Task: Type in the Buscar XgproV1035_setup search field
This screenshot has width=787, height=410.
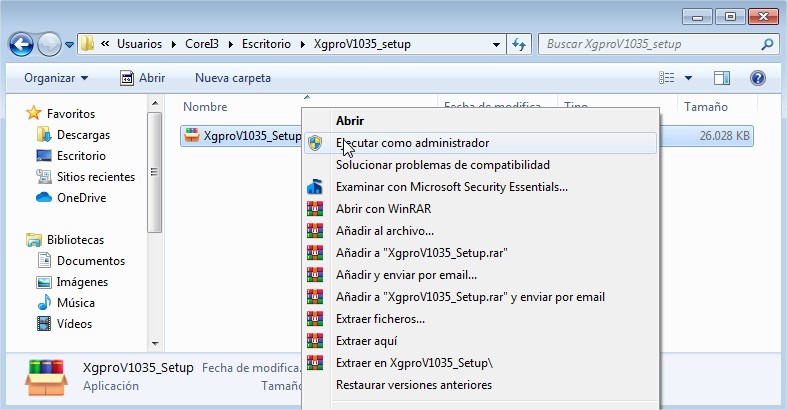Action: coord(647,44)
